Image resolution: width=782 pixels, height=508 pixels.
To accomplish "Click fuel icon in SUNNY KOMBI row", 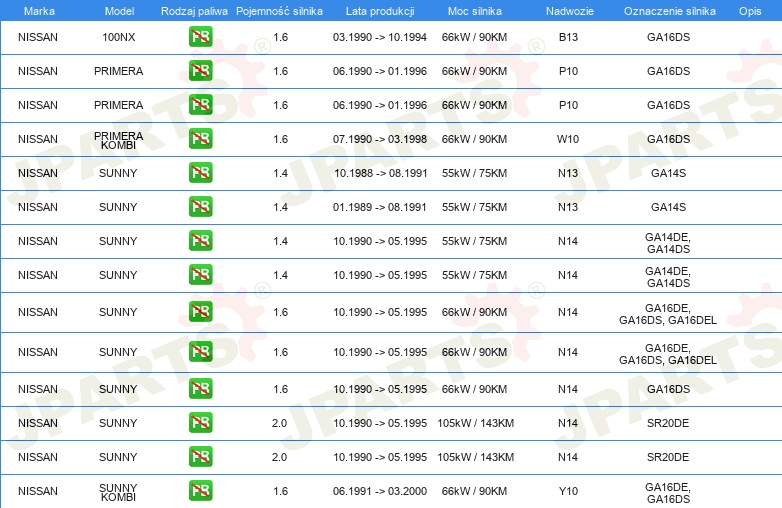I will (200, 491).
